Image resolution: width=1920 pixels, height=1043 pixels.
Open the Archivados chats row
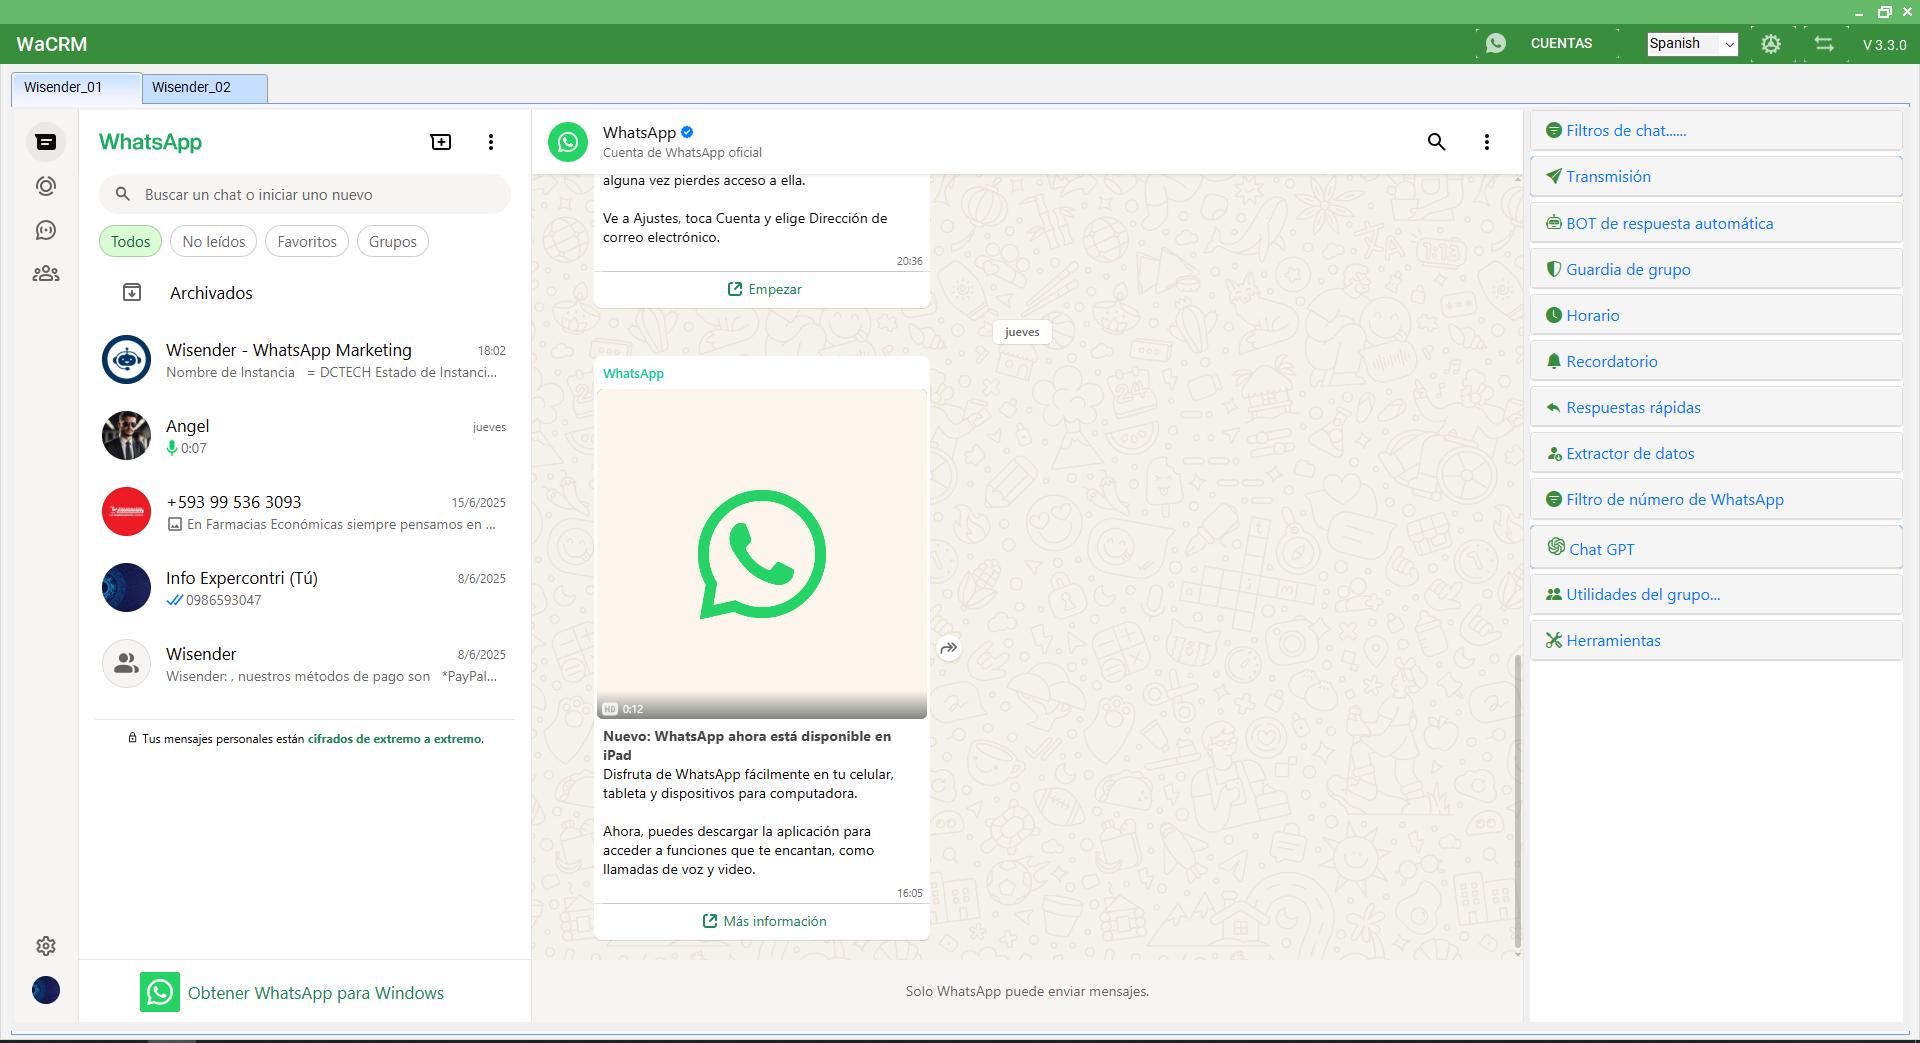[305, 293]
